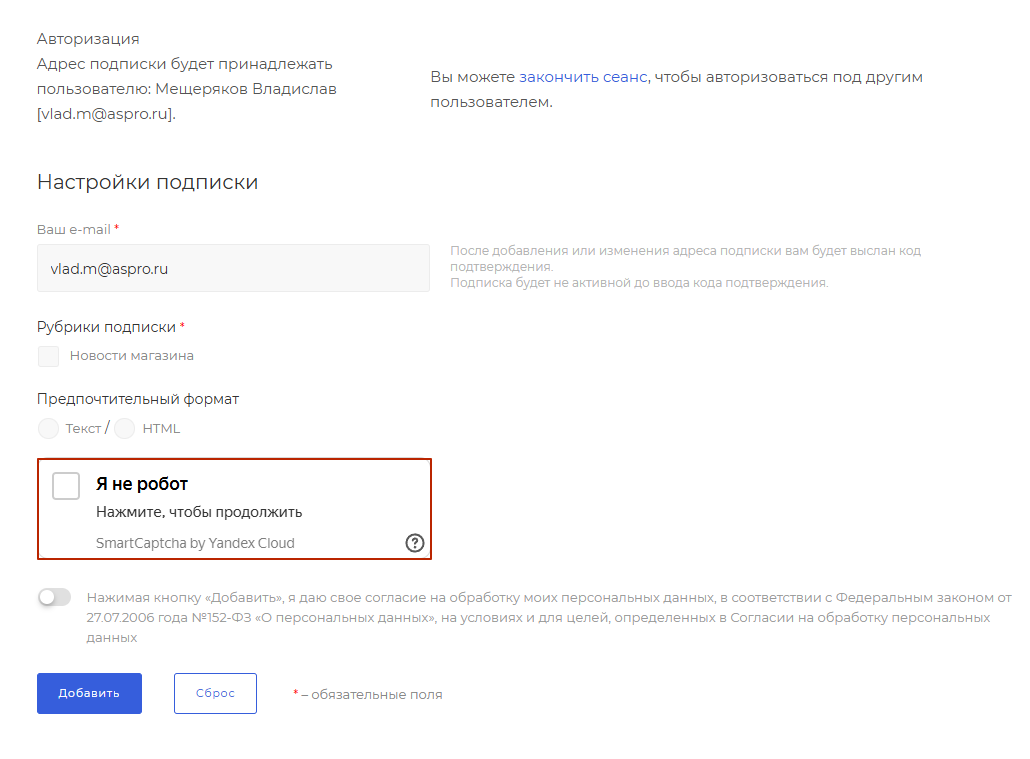
Task: Toggle the personal data consent switch
Action: (x=54, y=598)
